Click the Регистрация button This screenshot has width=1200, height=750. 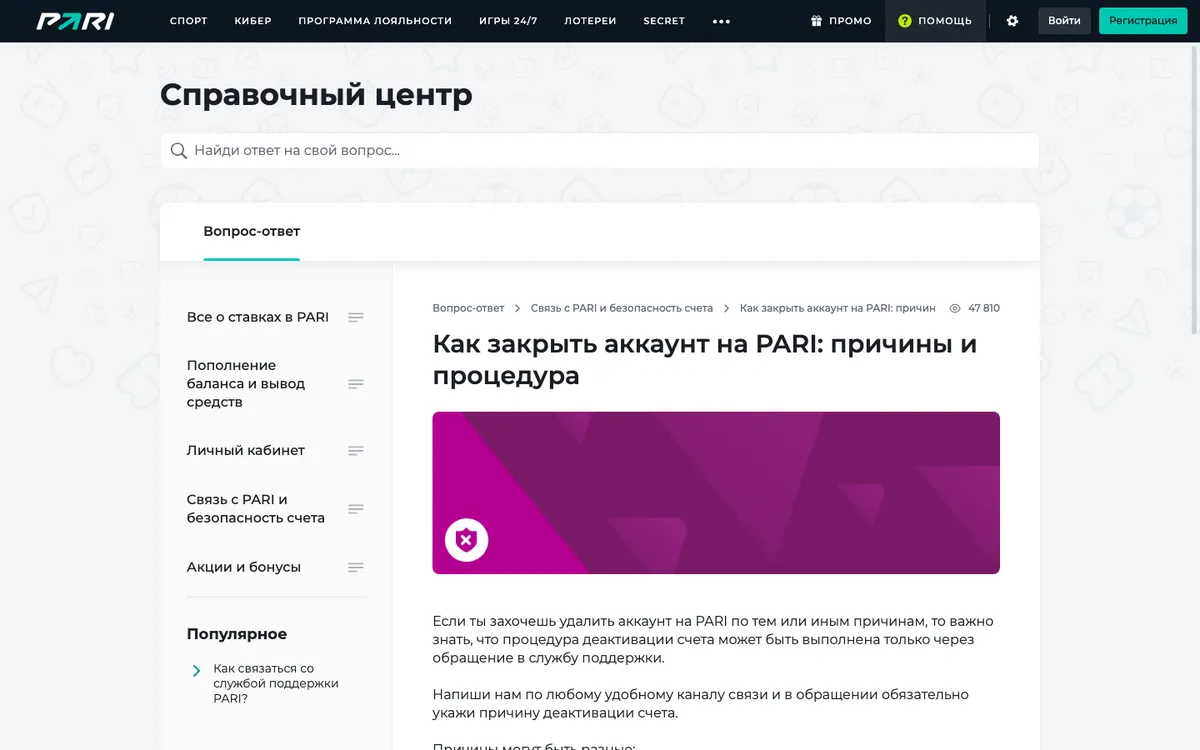(x=1143, y=21)
